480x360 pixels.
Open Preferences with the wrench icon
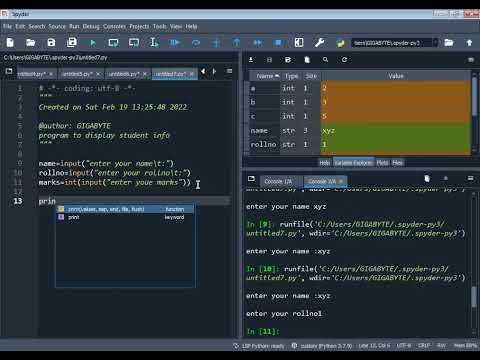(319, 43)
